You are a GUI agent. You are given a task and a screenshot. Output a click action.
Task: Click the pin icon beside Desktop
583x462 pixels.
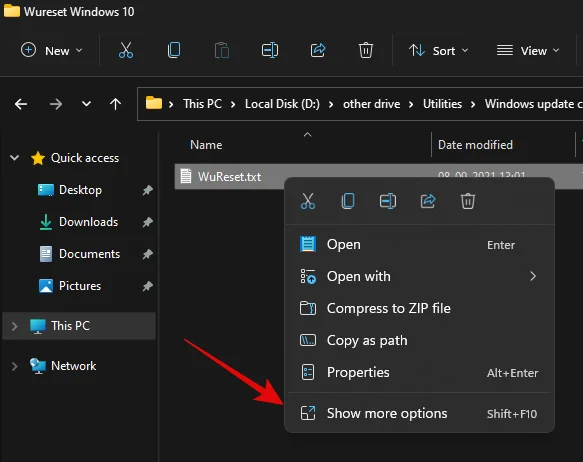click(x=148, y=190)
